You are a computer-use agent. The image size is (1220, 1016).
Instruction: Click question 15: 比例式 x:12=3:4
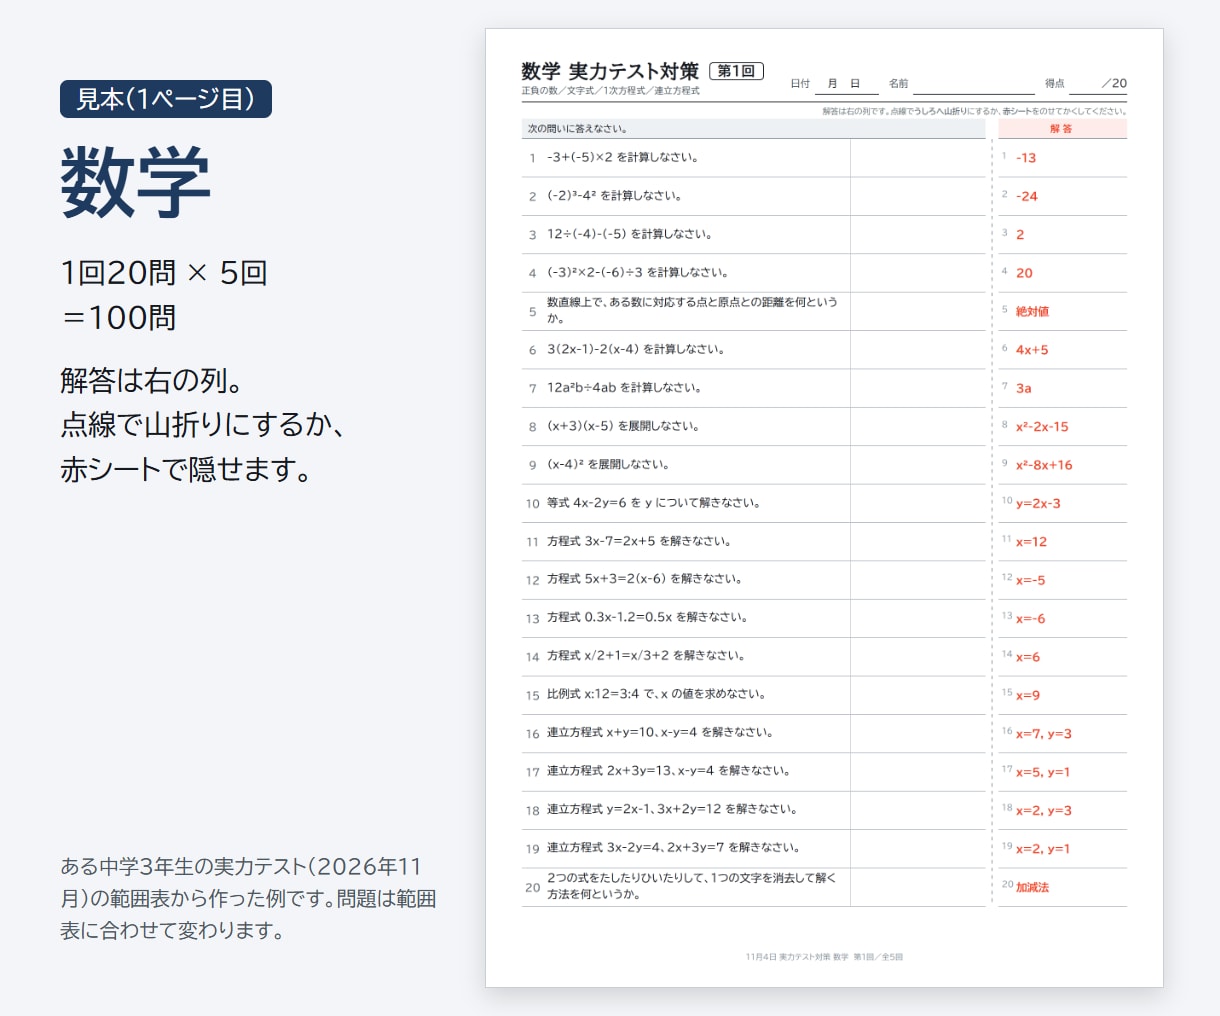[x=656, y=694]
